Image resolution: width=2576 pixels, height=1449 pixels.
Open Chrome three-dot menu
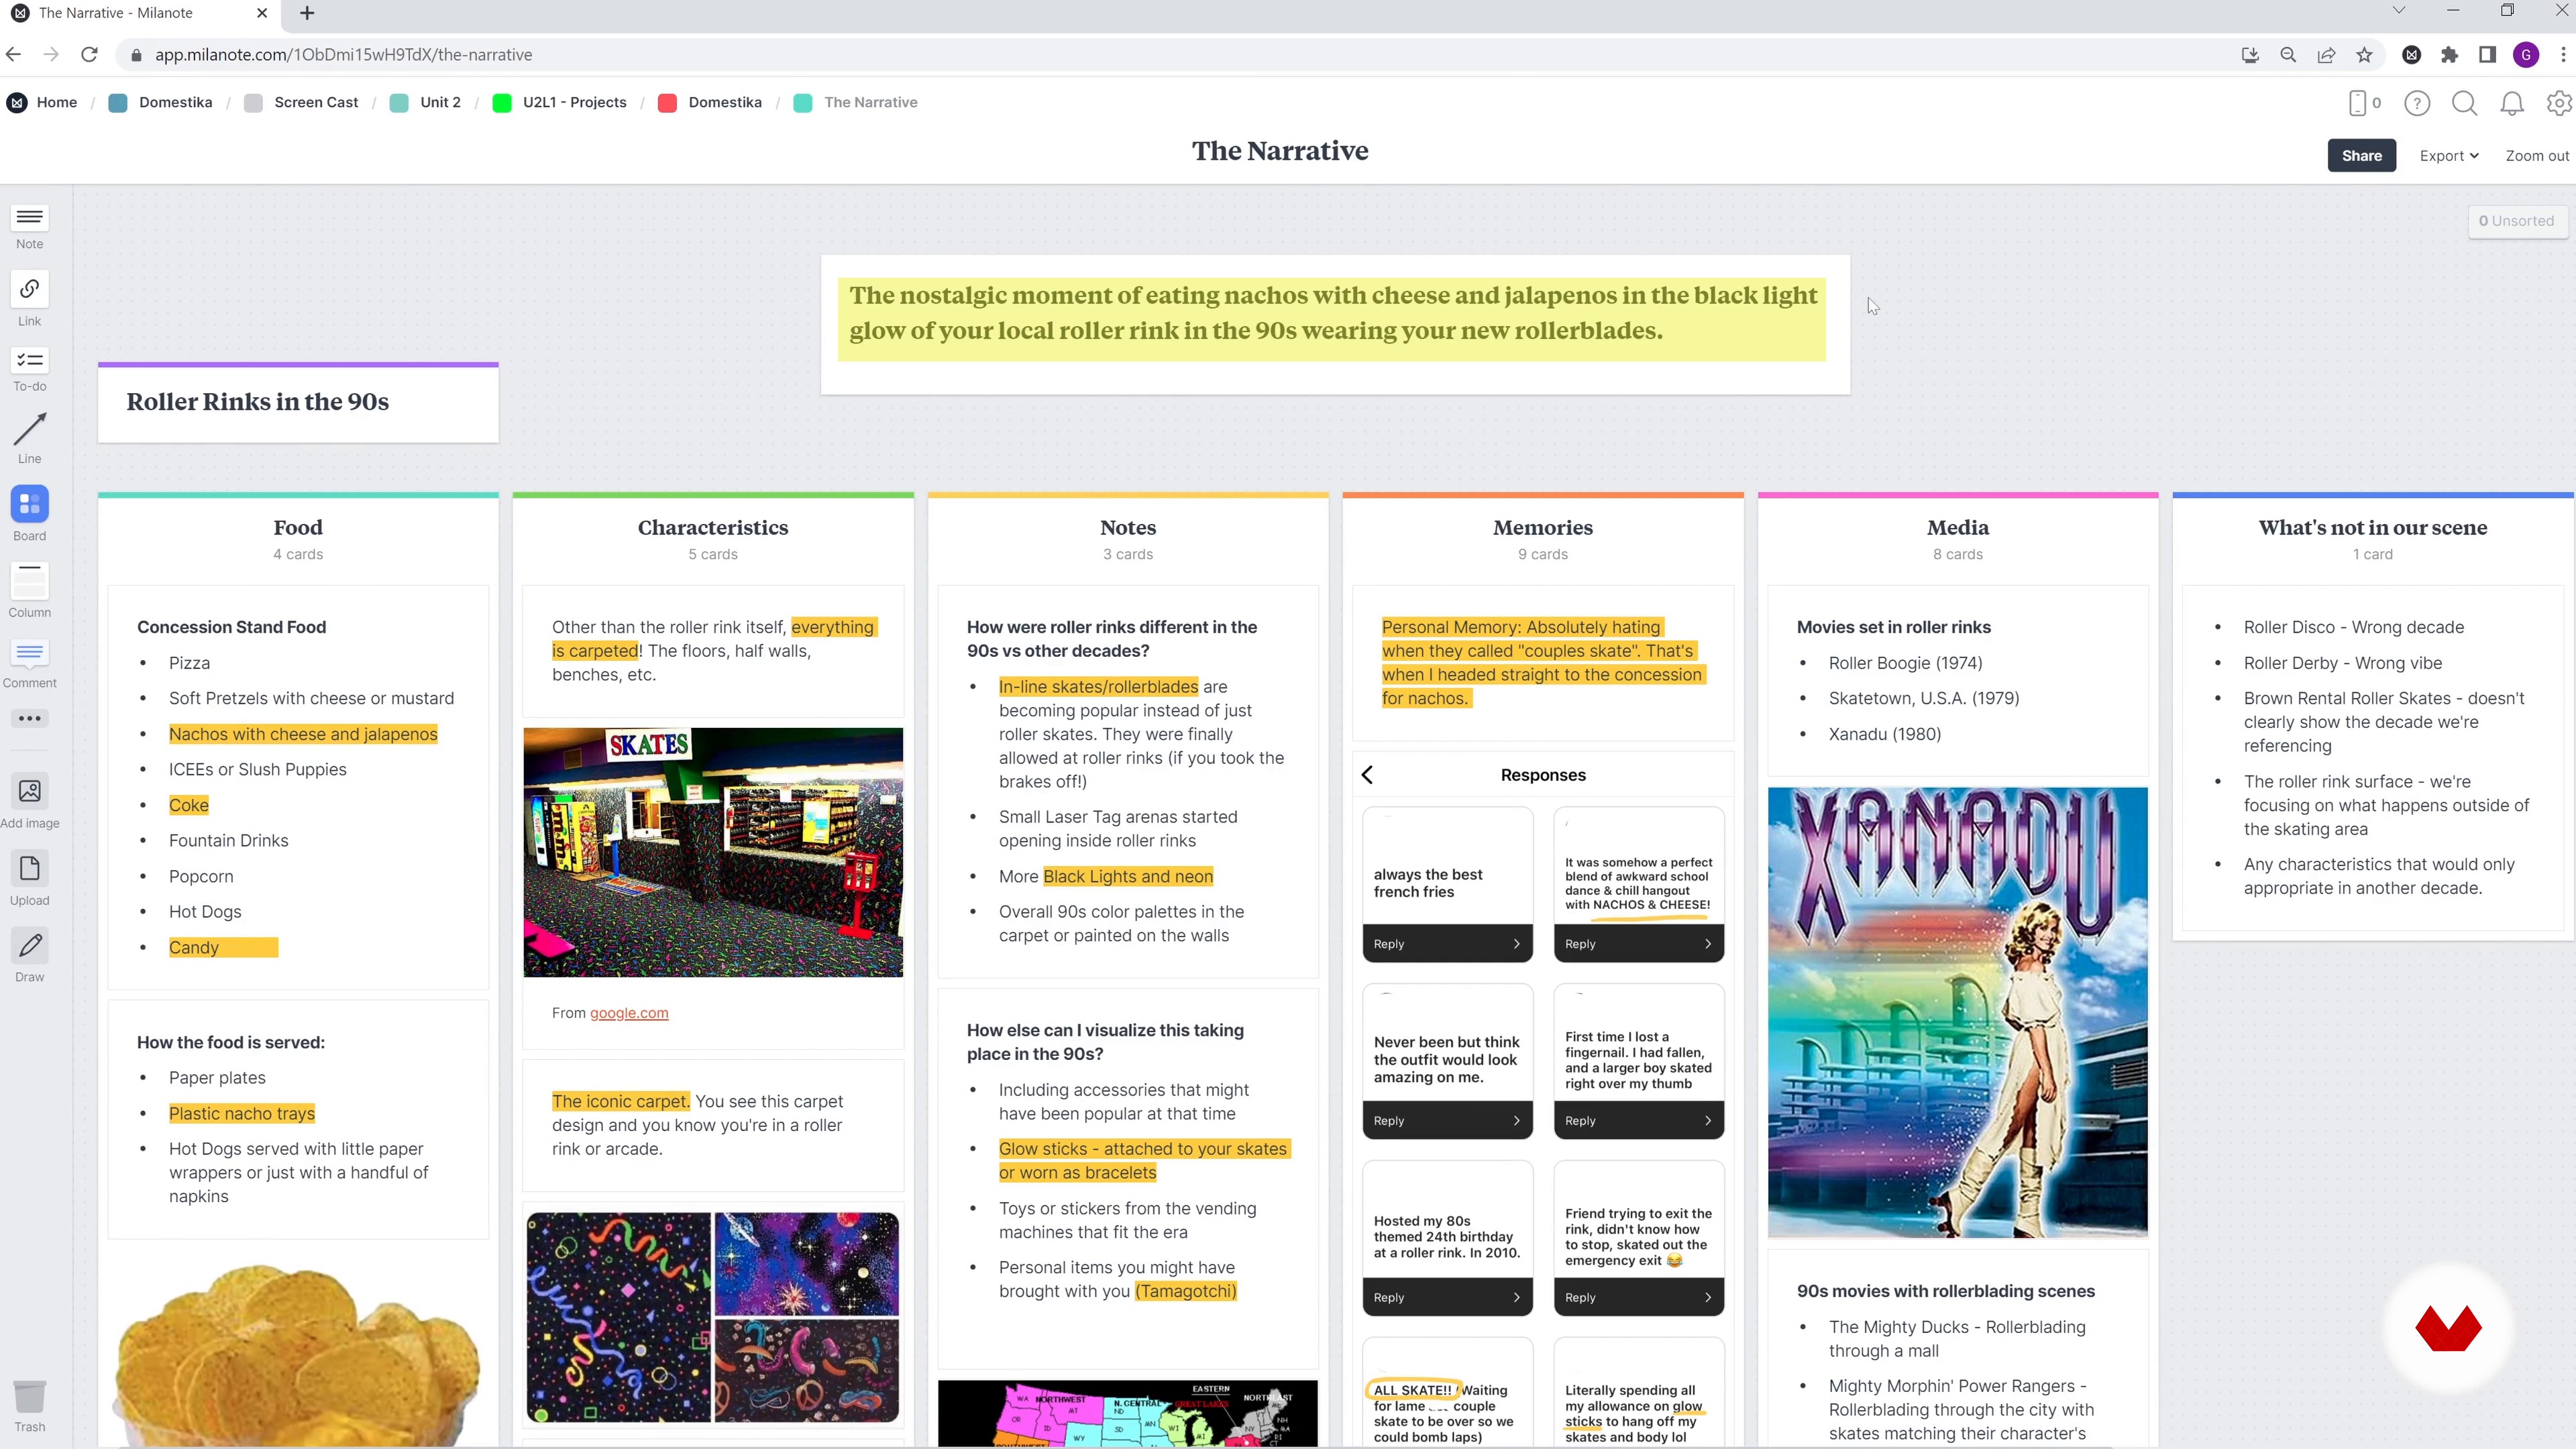coord(2563,54)
